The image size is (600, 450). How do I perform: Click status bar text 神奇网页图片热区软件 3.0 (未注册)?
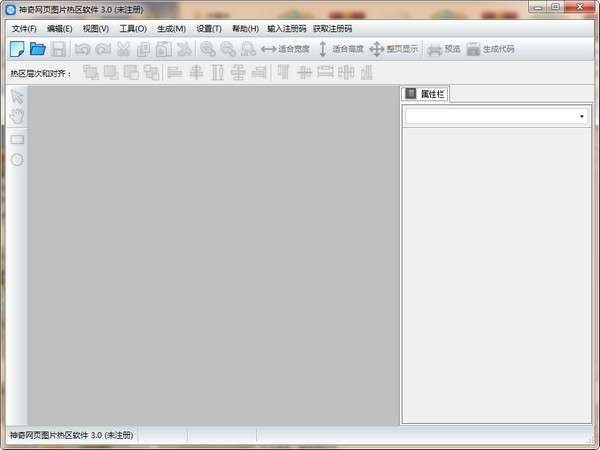[72, 435]
